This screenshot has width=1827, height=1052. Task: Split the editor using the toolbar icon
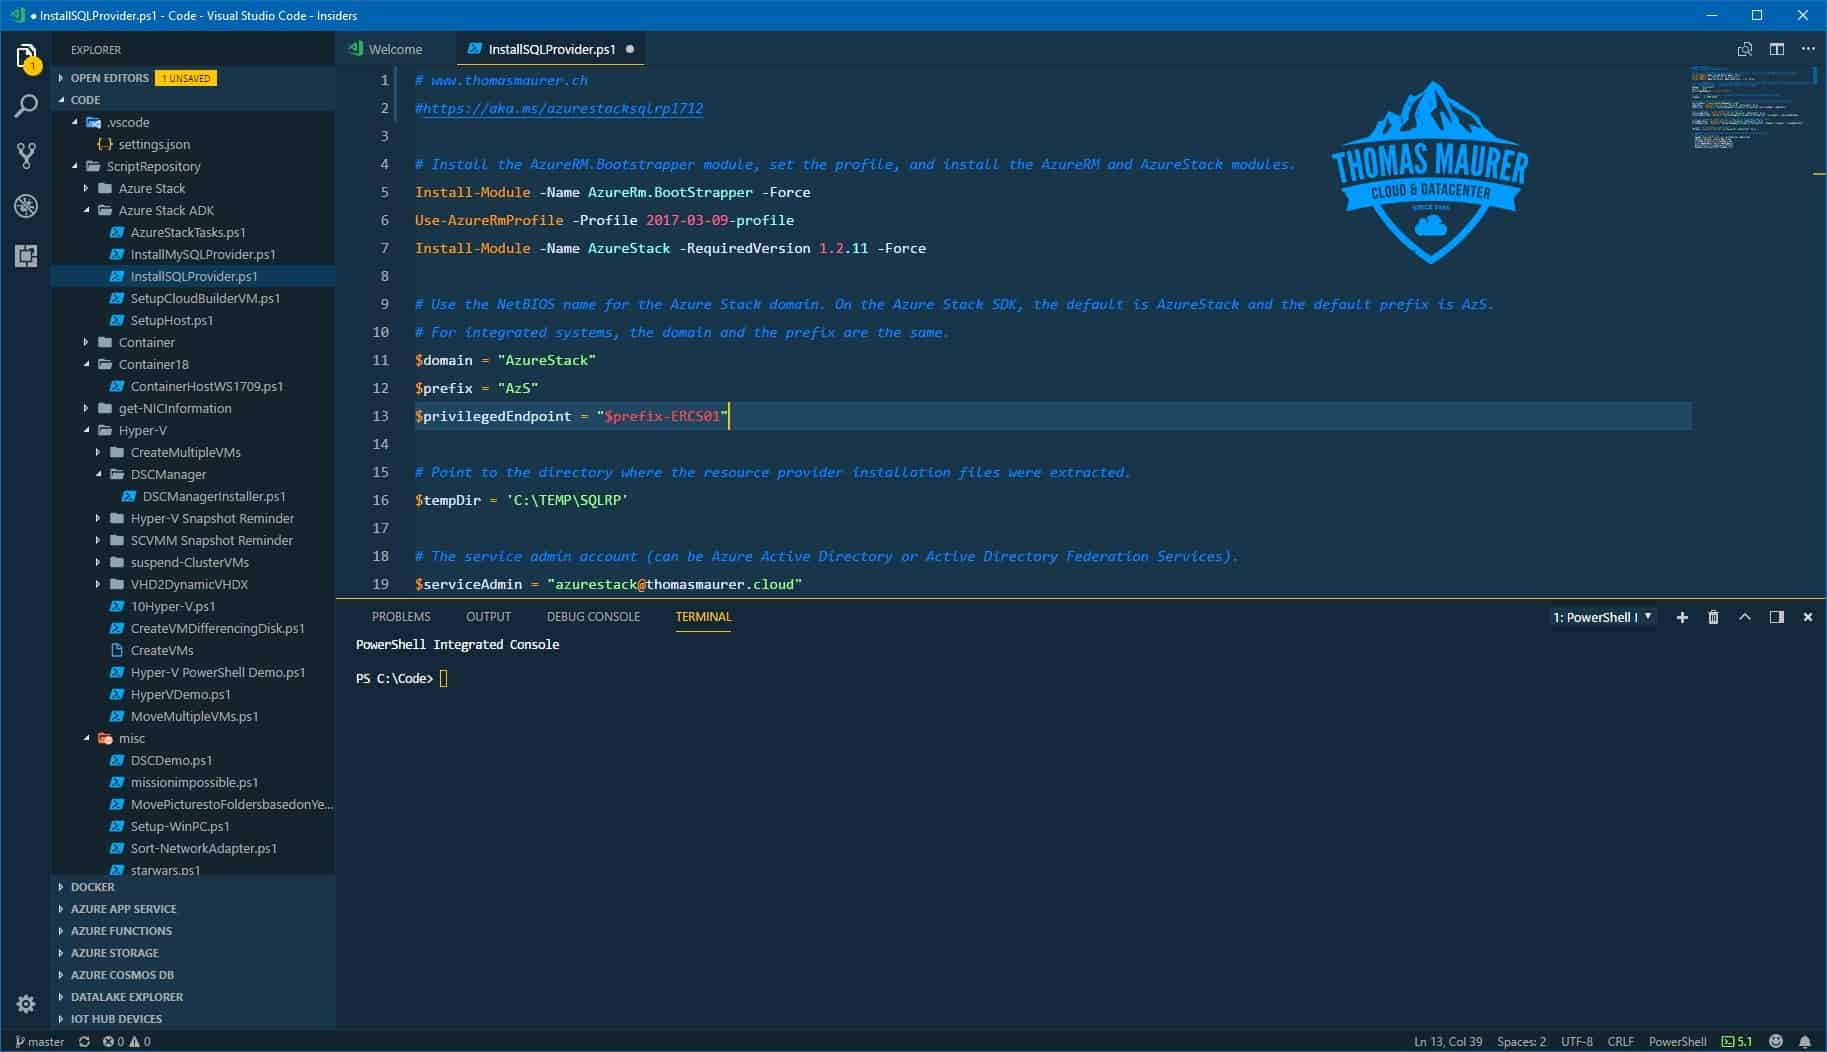click(1777, 48)
